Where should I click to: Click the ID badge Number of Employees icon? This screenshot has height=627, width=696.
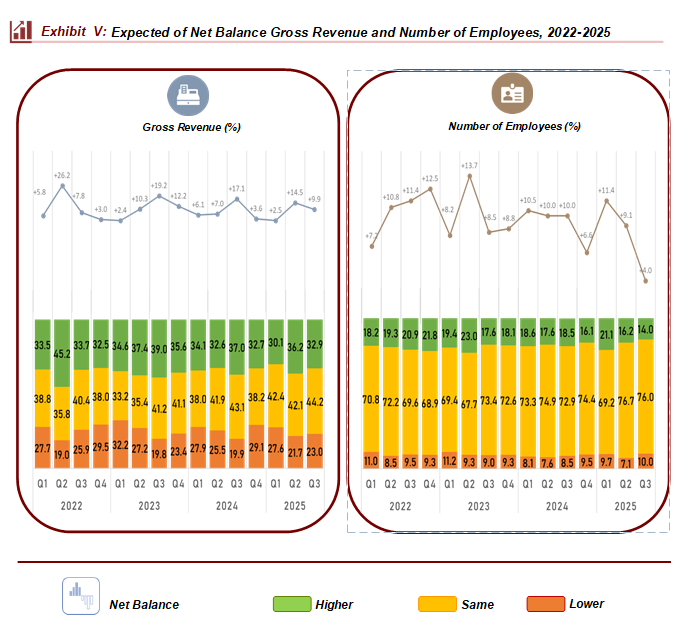click(x=512, y=96)
